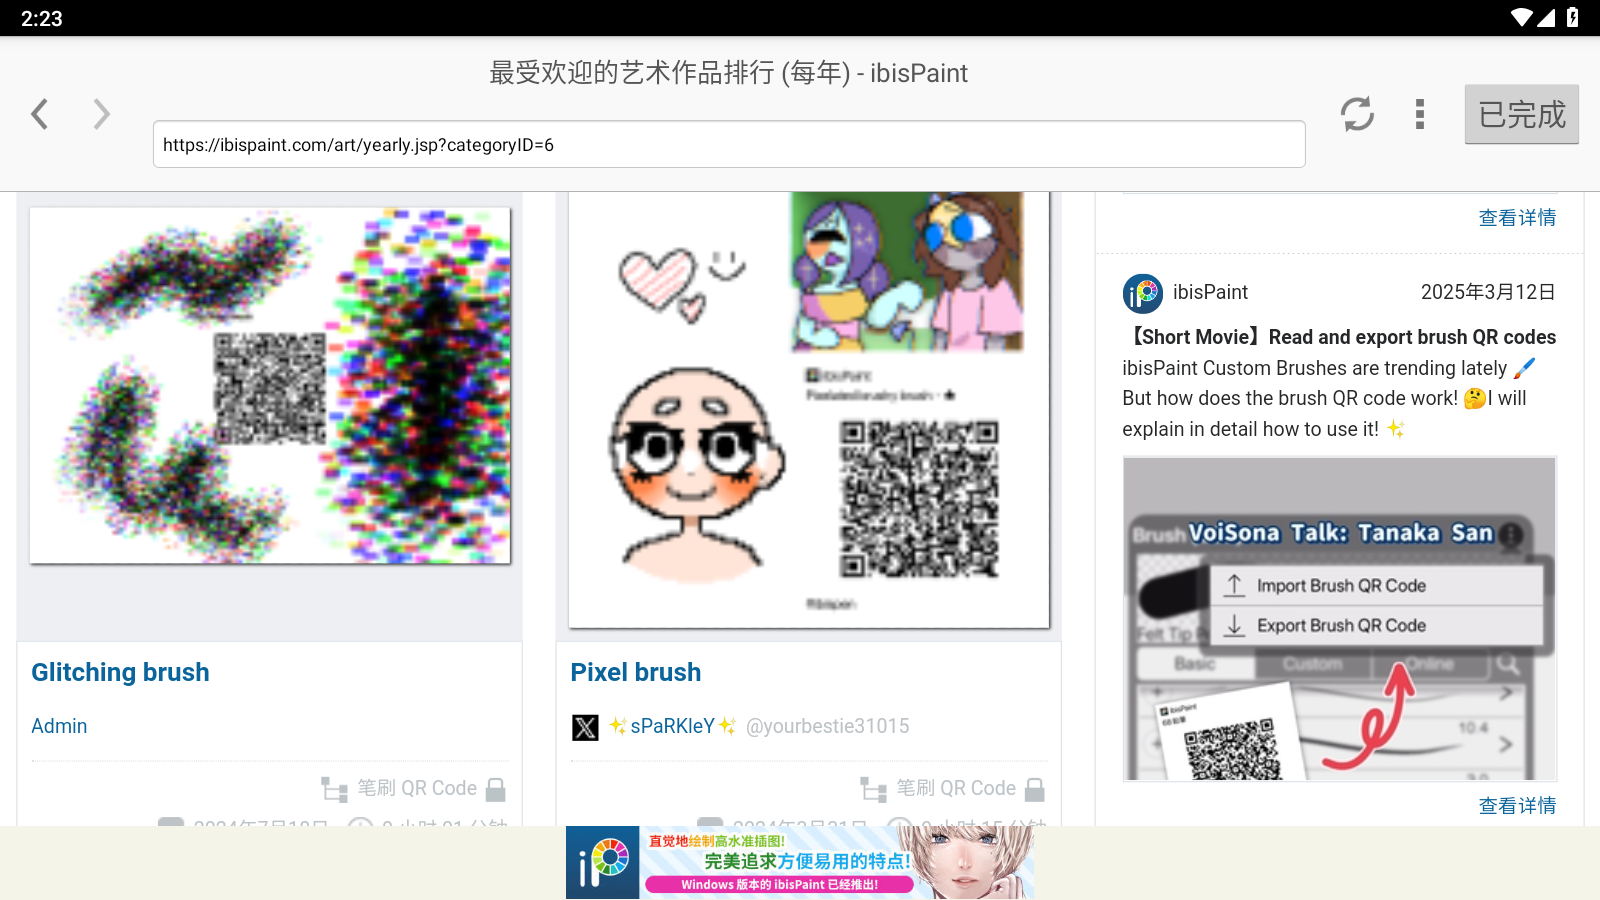This screenshot has width=1600, height=900.
Task: Click the page title ibisPaint ranking text
Action: click(728, 73)
